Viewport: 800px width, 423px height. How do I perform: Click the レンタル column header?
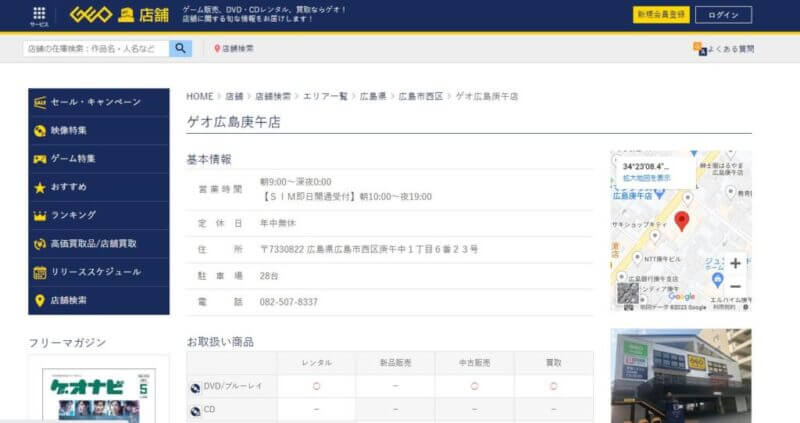coord(316,363)
